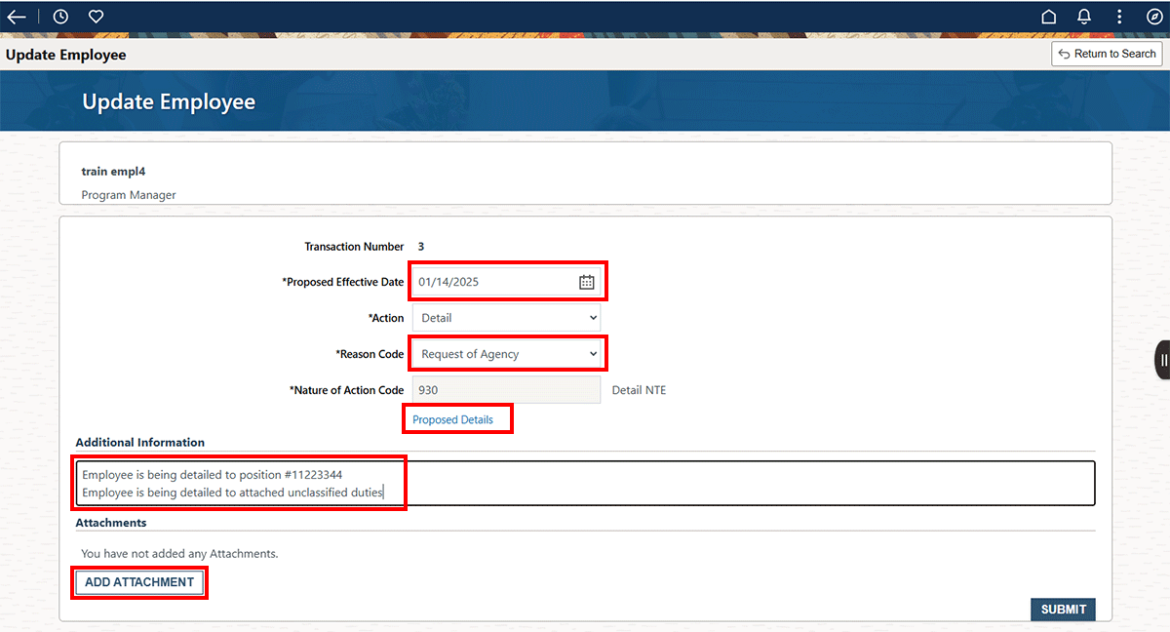Open the Actions three-dot menu icon
1170x632 pixels.
pos(1119,16)
